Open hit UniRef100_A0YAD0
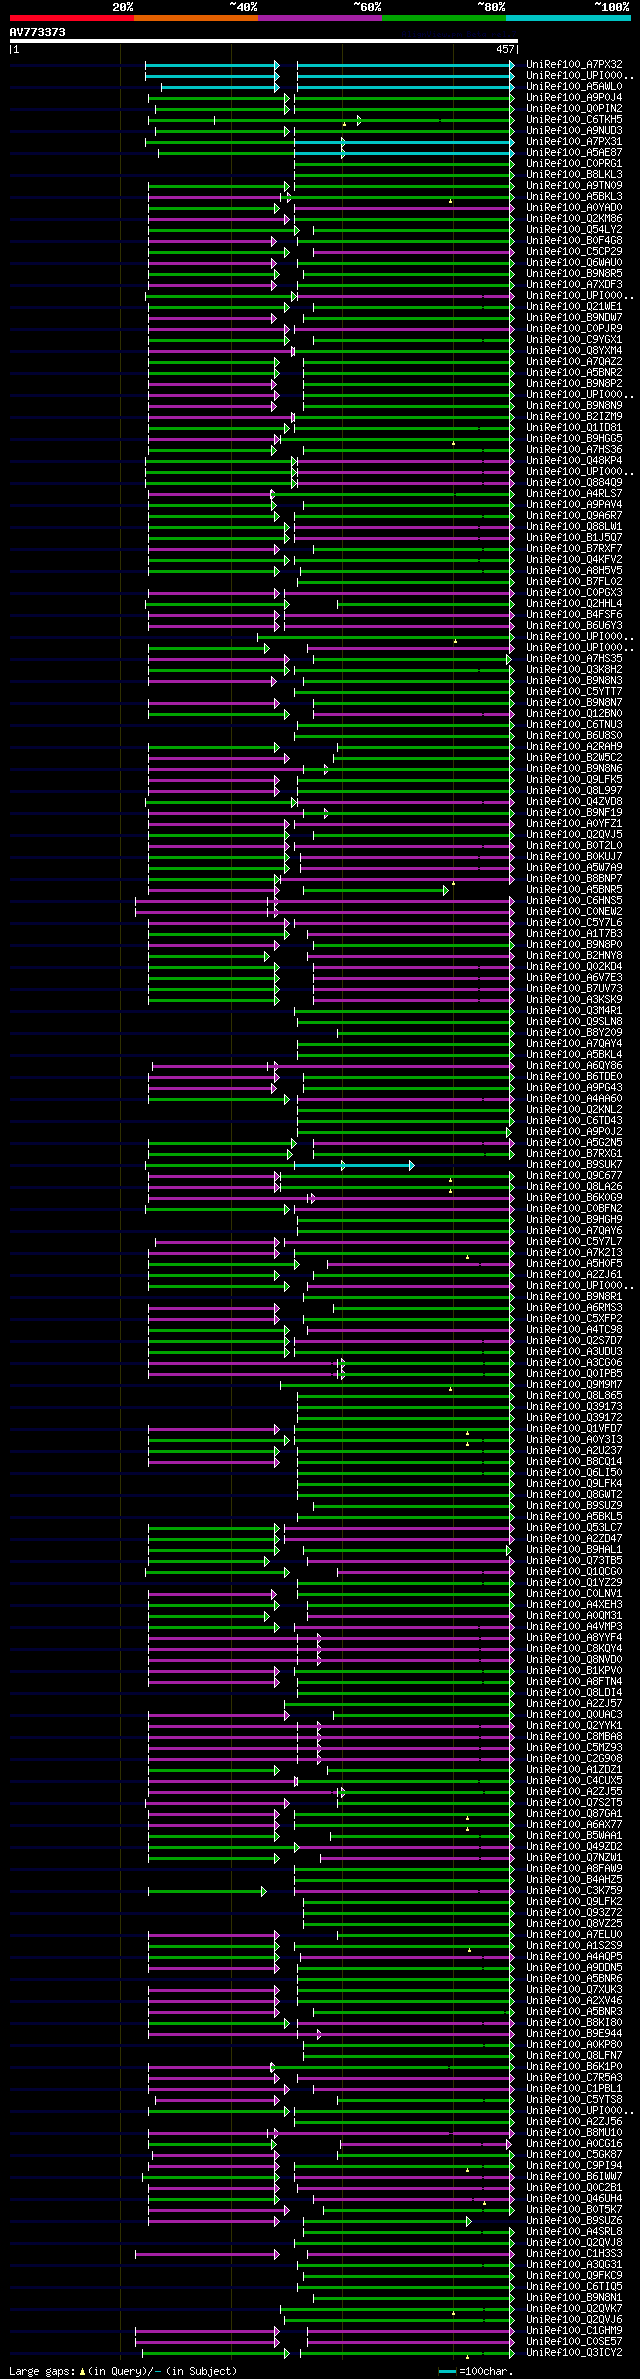 (574, 207)
